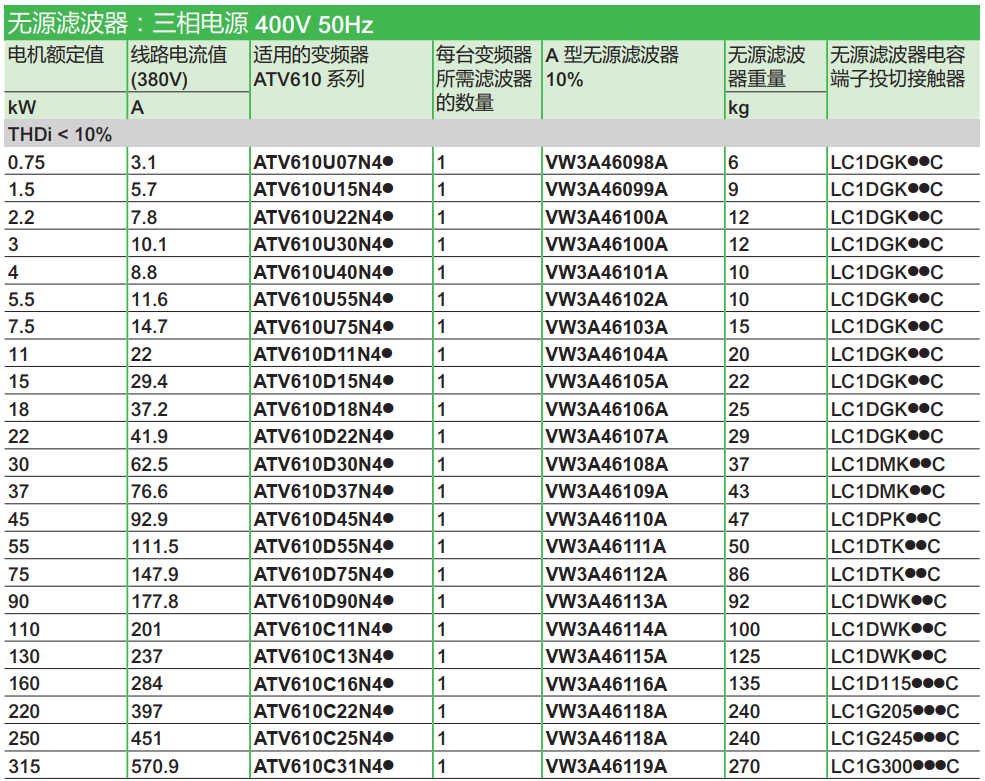Select filter reference VW3A46113A

coord(606,601)
